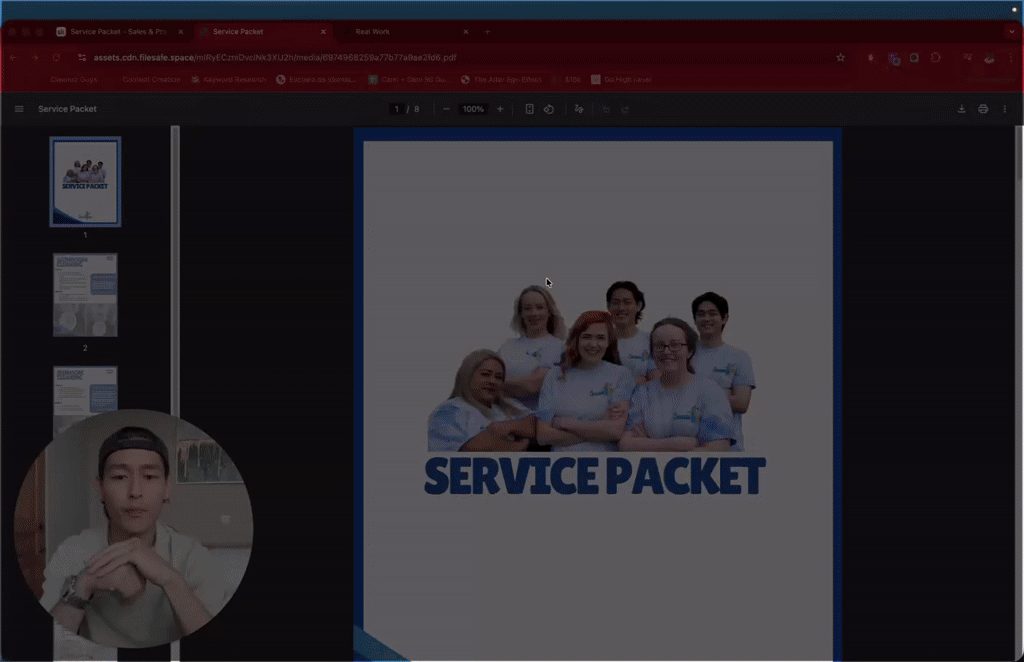Click the Service Packet document title
This screenshot has width=1024, height=662.
tap(67, 109)
